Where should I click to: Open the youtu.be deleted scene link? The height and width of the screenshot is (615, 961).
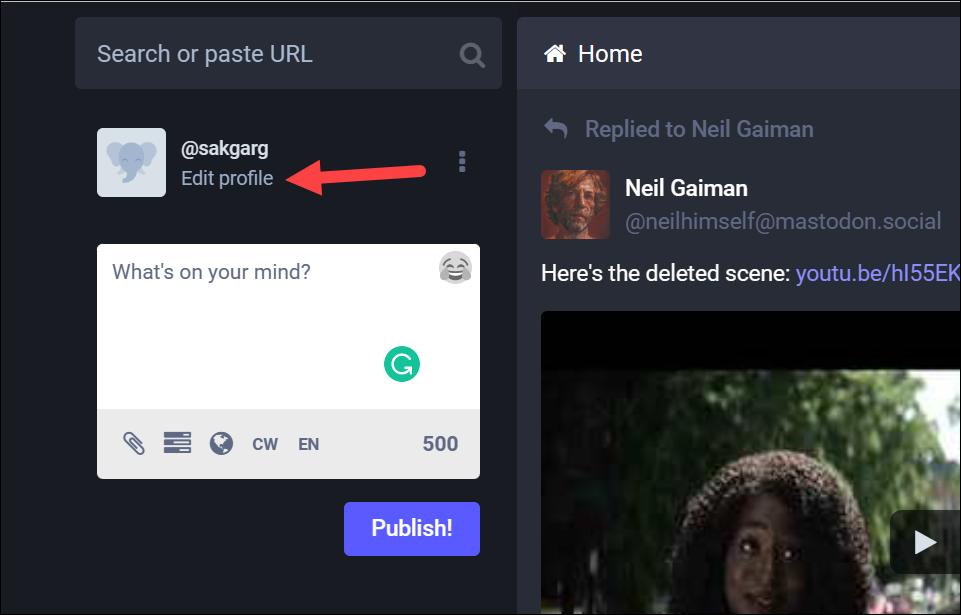[878, 273]
